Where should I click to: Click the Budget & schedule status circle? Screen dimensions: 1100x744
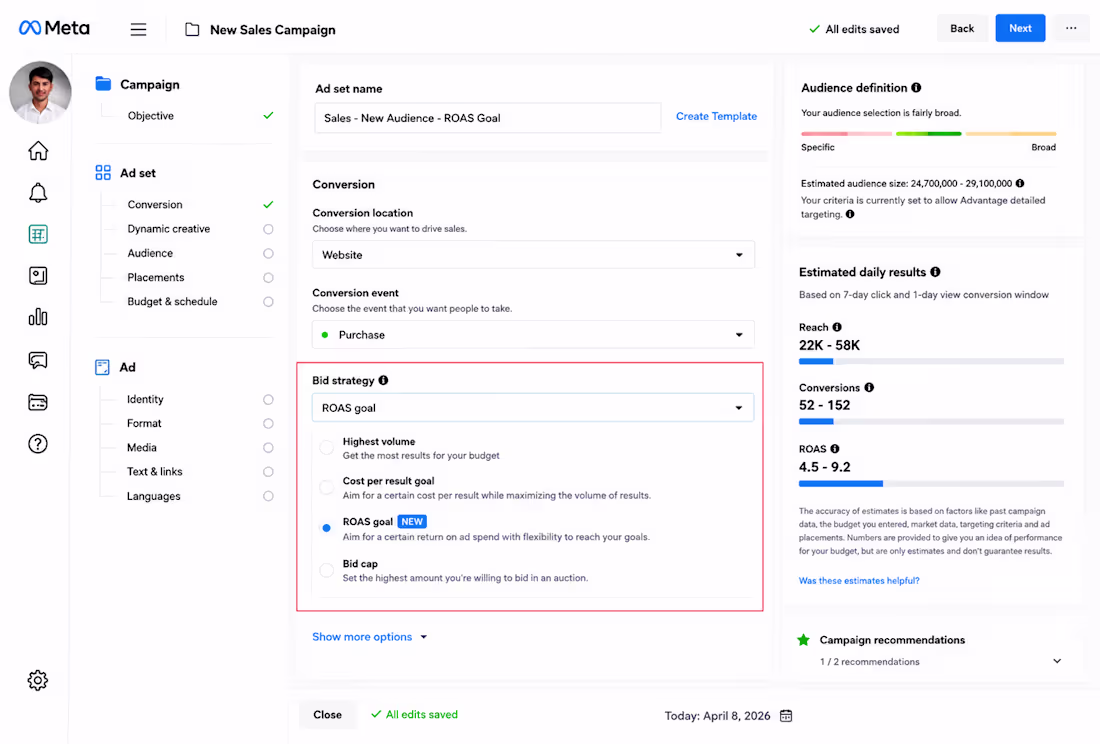[268, 302]
